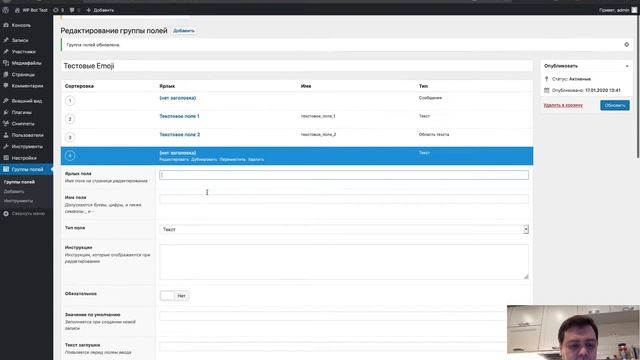Toggle the Обязательное required switch
640x360 pixels.
174,296
